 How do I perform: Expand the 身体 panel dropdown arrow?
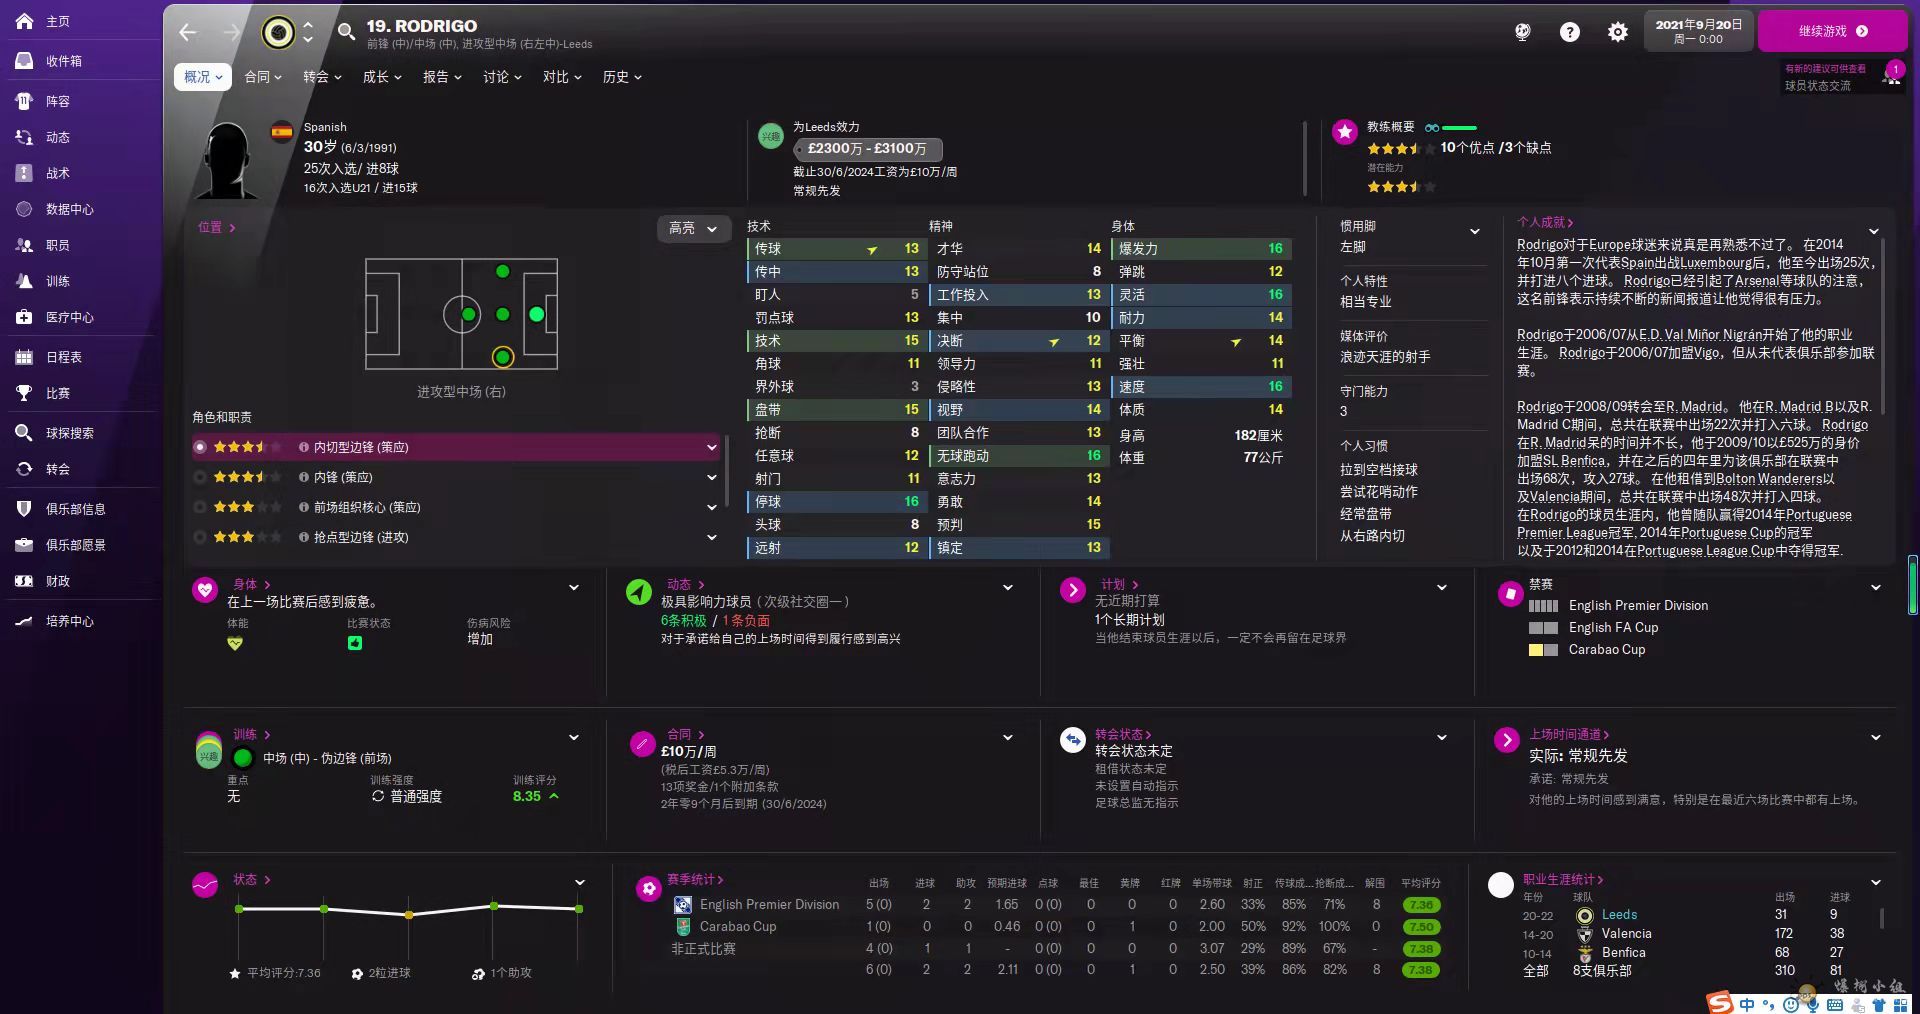[574, 587]
